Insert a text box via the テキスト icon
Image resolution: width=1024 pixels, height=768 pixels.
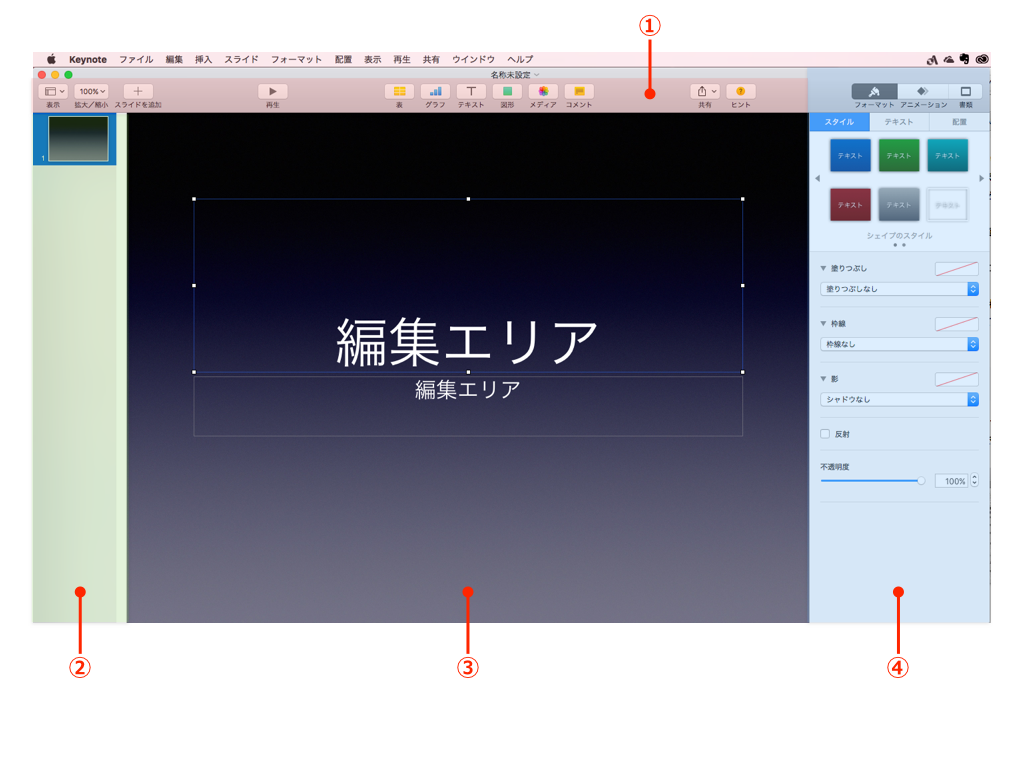pyautogui.click(x=470, y=91)
